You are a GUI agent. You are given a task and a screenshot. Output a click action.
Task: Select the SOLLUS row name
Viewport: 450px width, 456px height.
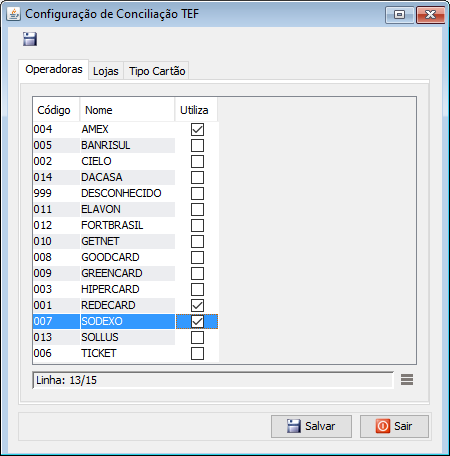click(x=128, y=337)
